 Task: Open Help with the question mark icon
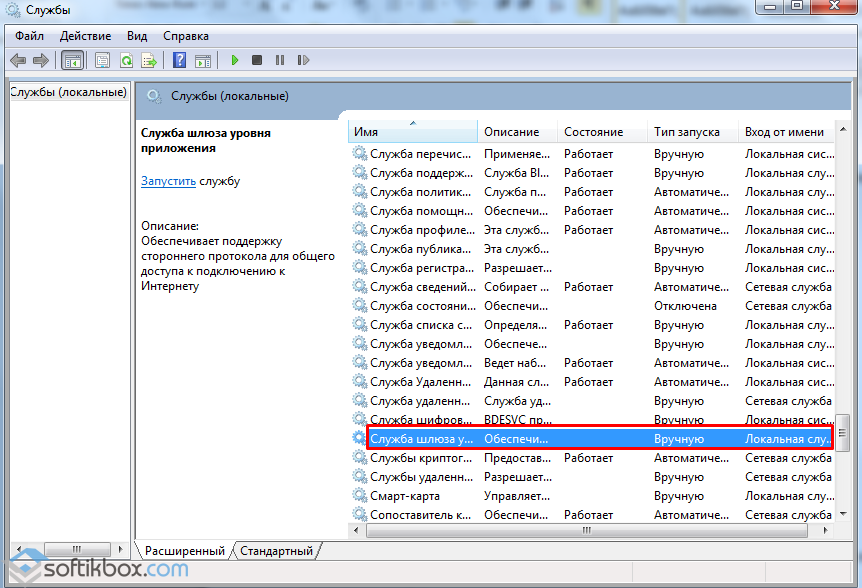(x=180, y=61)
